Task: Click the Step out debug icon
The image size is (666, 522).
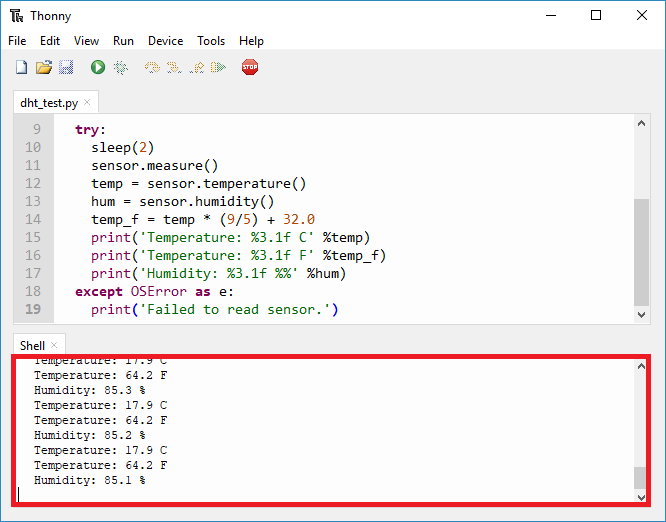Action: click(196, 68)
